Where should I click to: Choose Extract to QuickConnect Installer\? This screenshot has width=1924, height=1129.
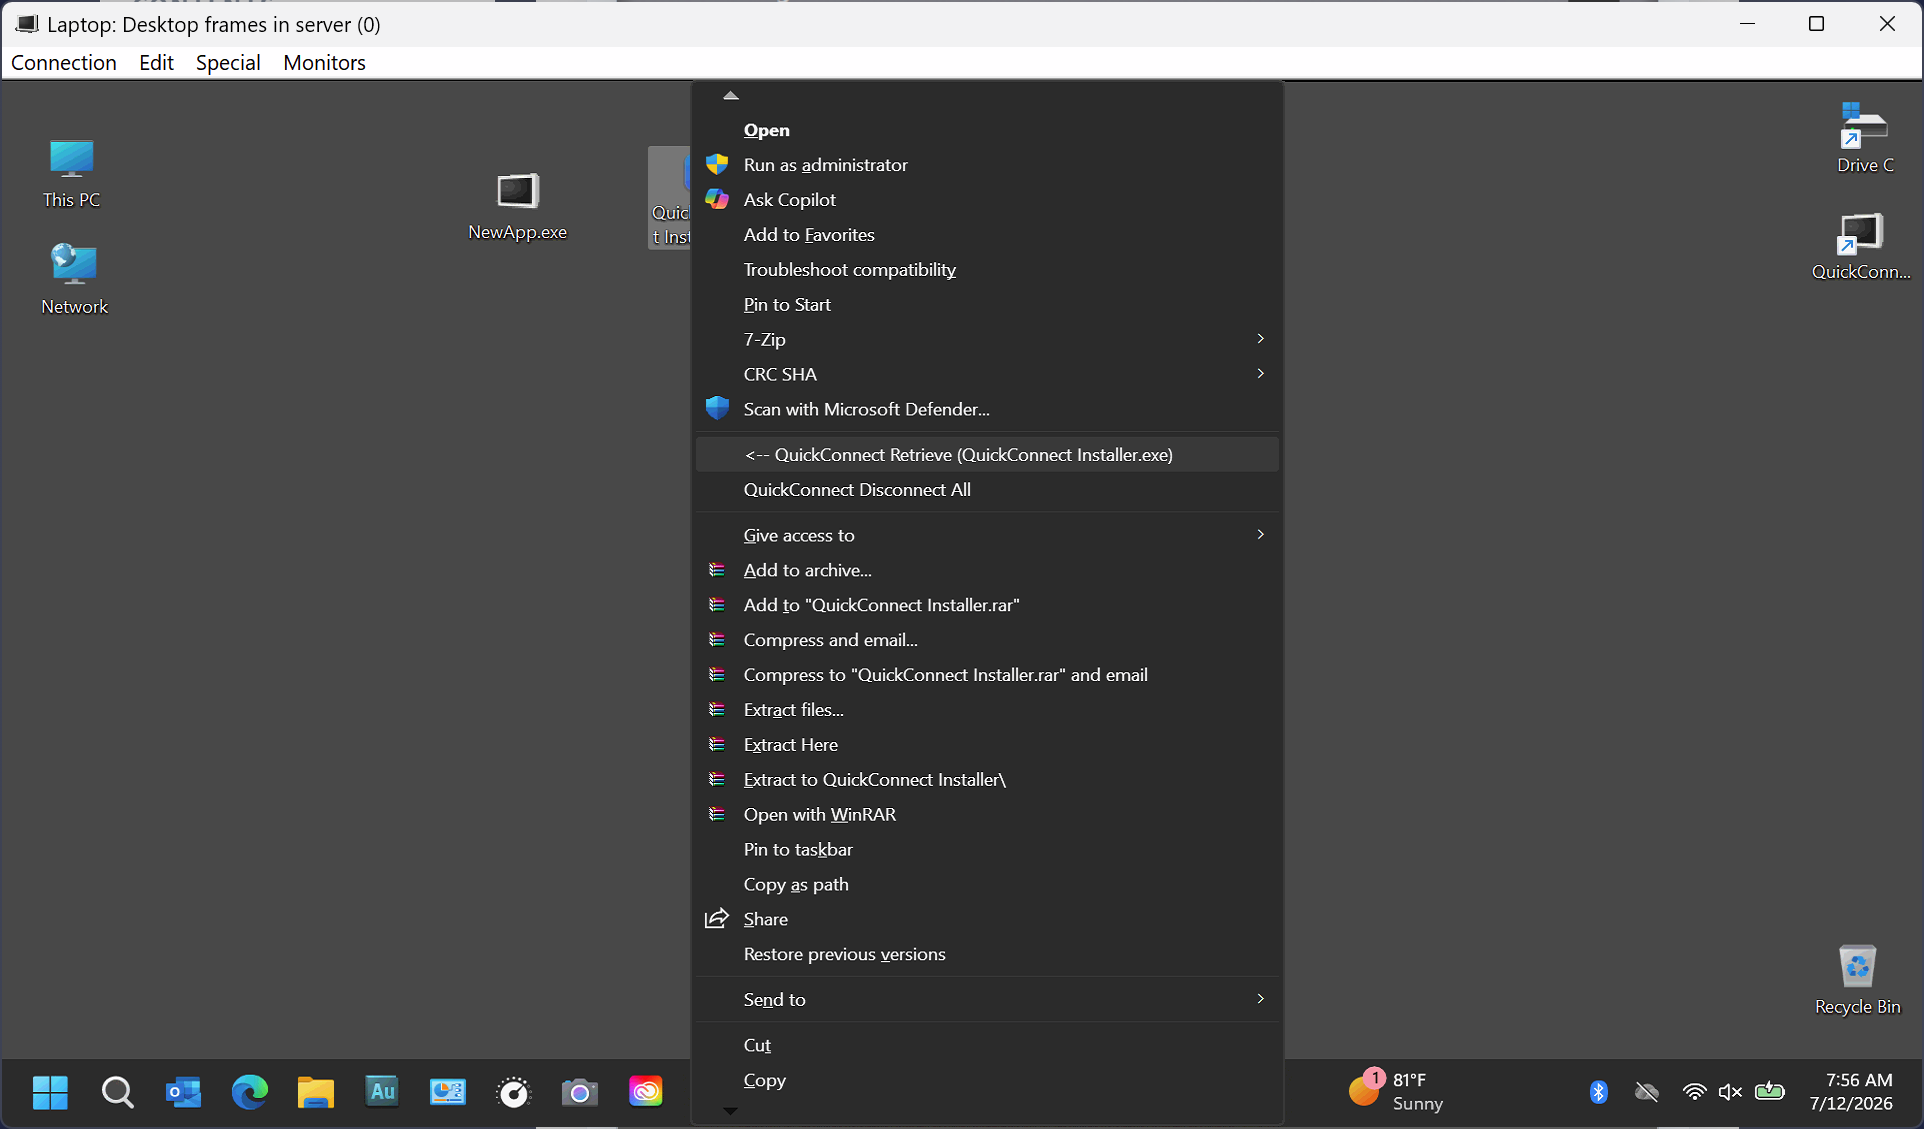(987, 780)
